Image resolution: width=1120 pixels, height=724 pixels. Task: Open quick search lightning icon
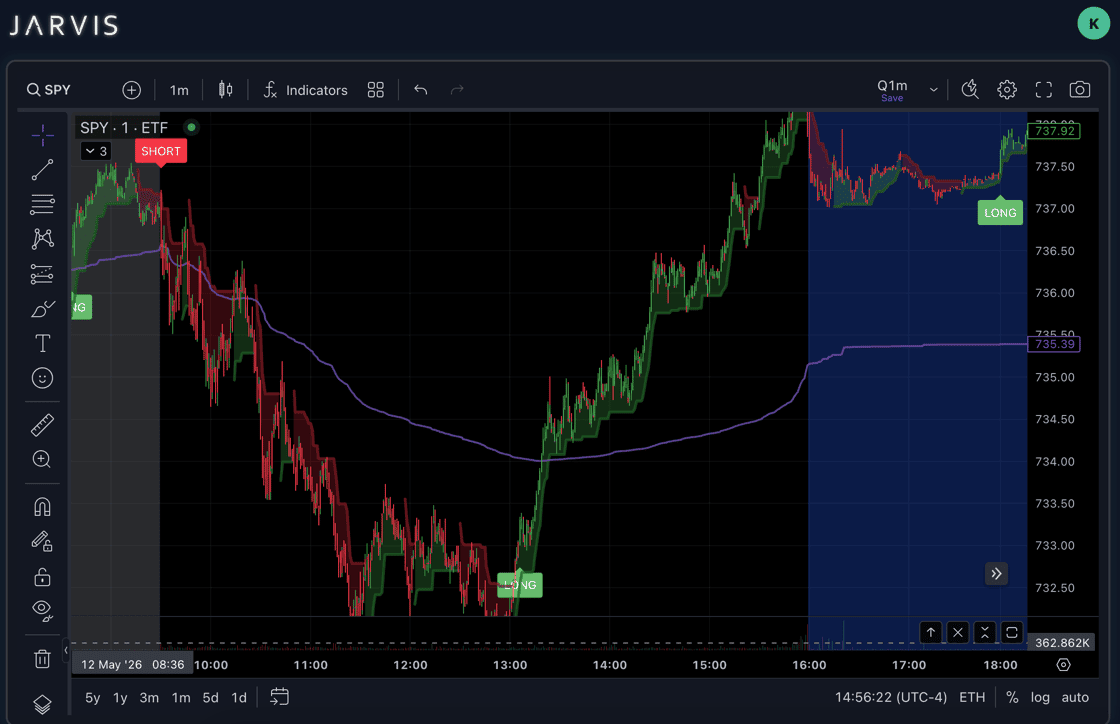point(970,90)
